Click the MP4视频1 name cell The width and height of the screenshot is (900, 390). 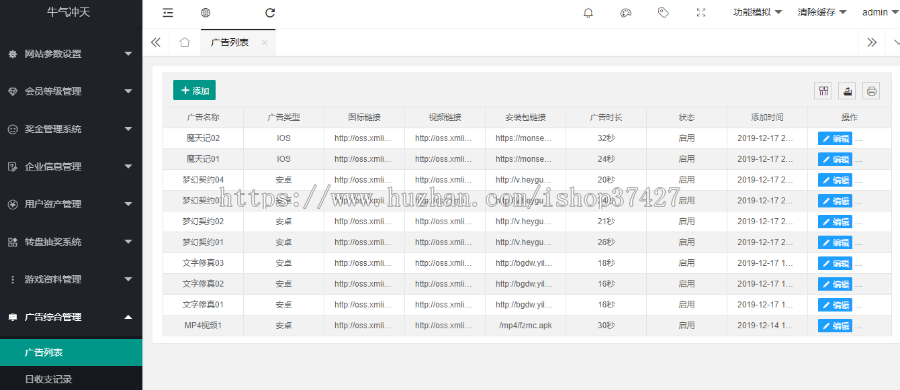(203, 326)
